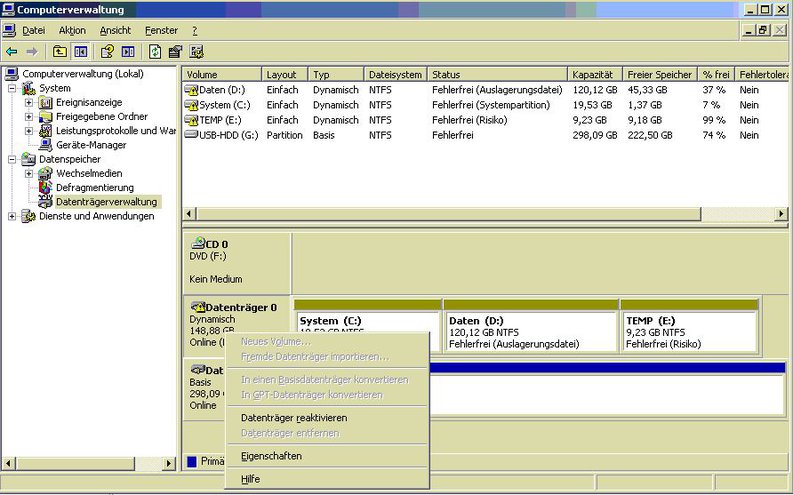793x495 pixels.
Task: Click the CD 0 drive icon
Action: tap(198, 243)
